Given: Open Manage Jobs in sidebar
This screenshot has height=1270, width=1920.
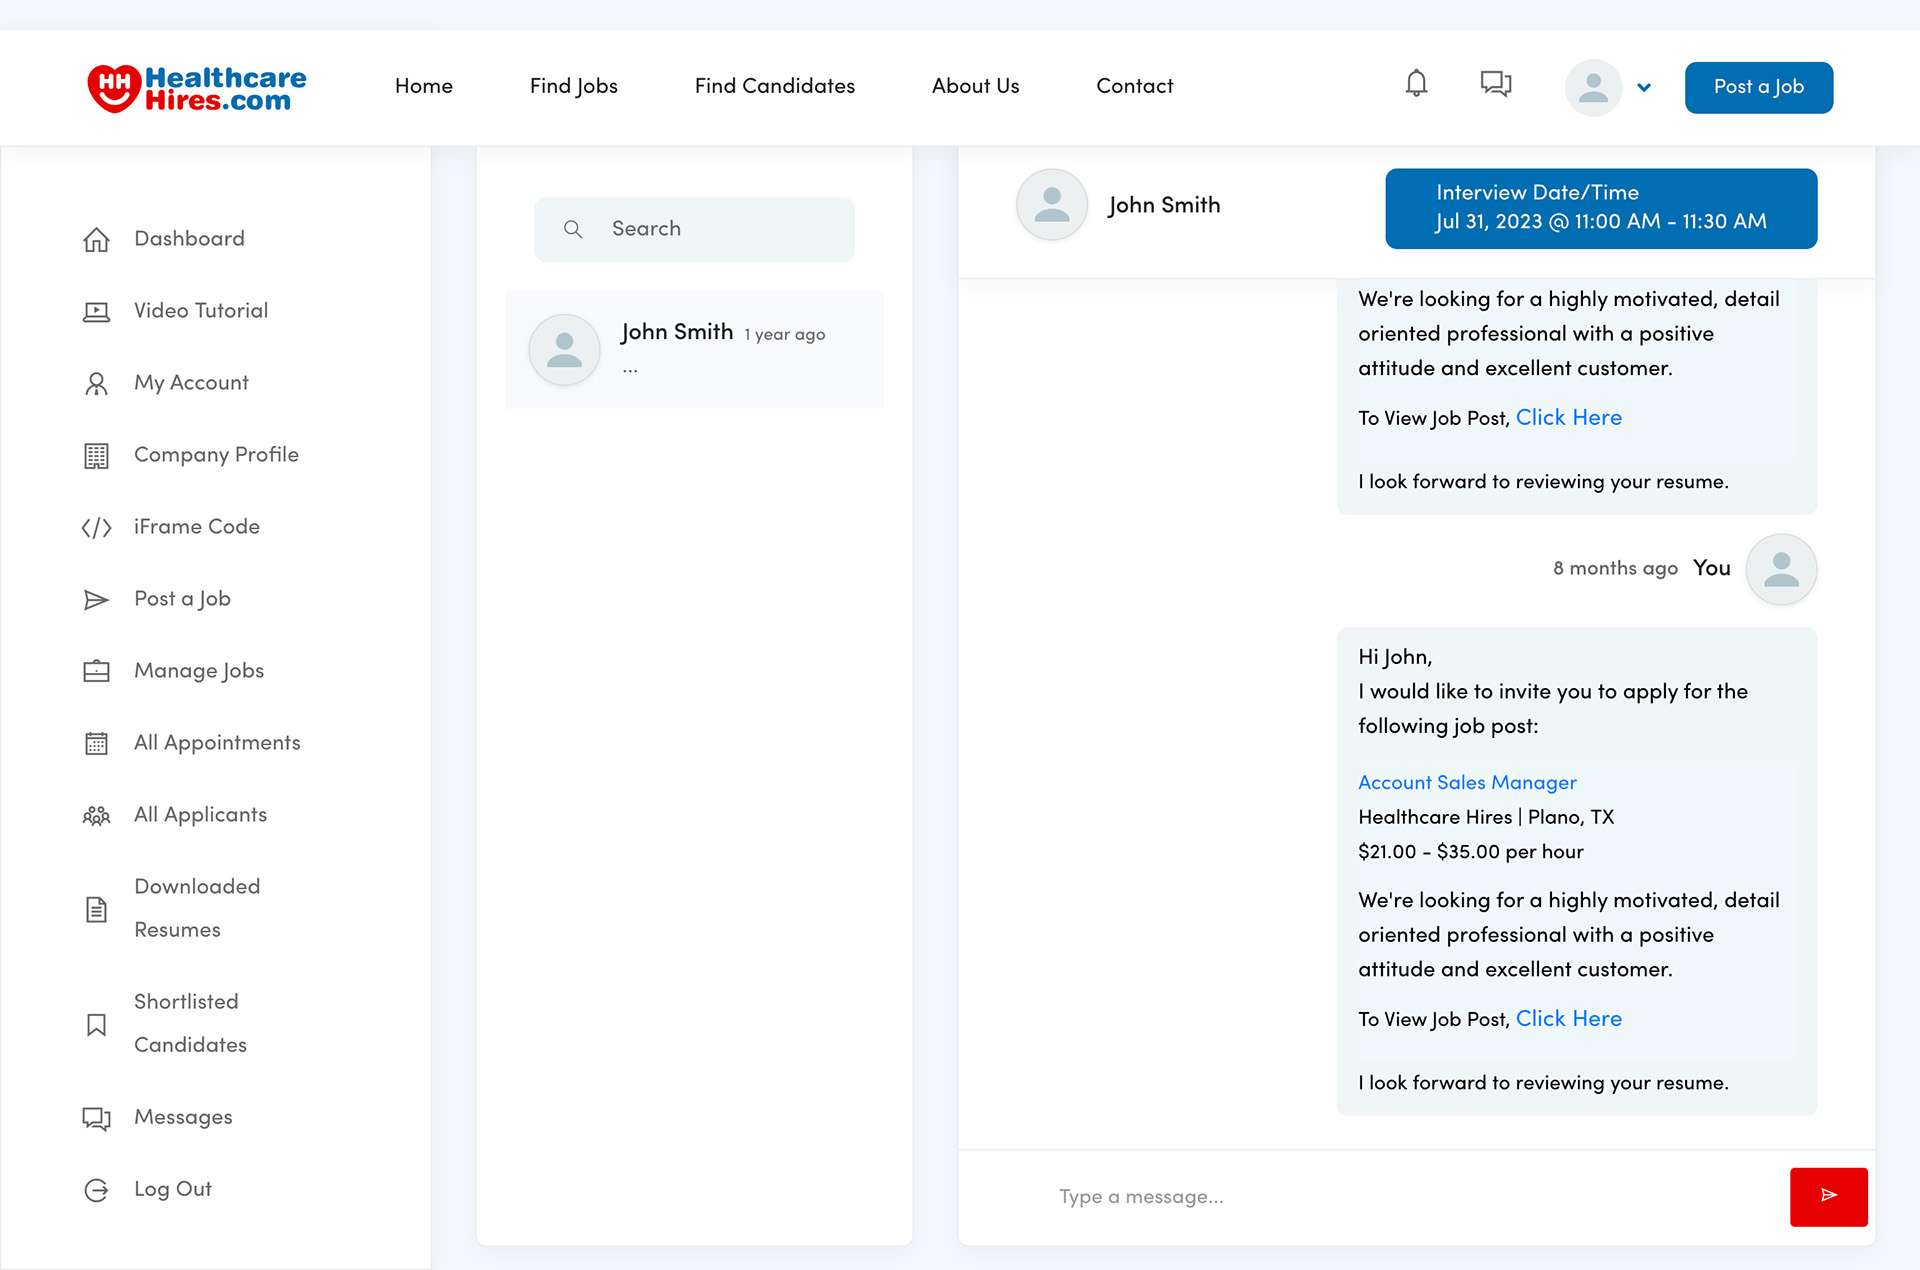Looking at the screenshot, I should [199, 671].
